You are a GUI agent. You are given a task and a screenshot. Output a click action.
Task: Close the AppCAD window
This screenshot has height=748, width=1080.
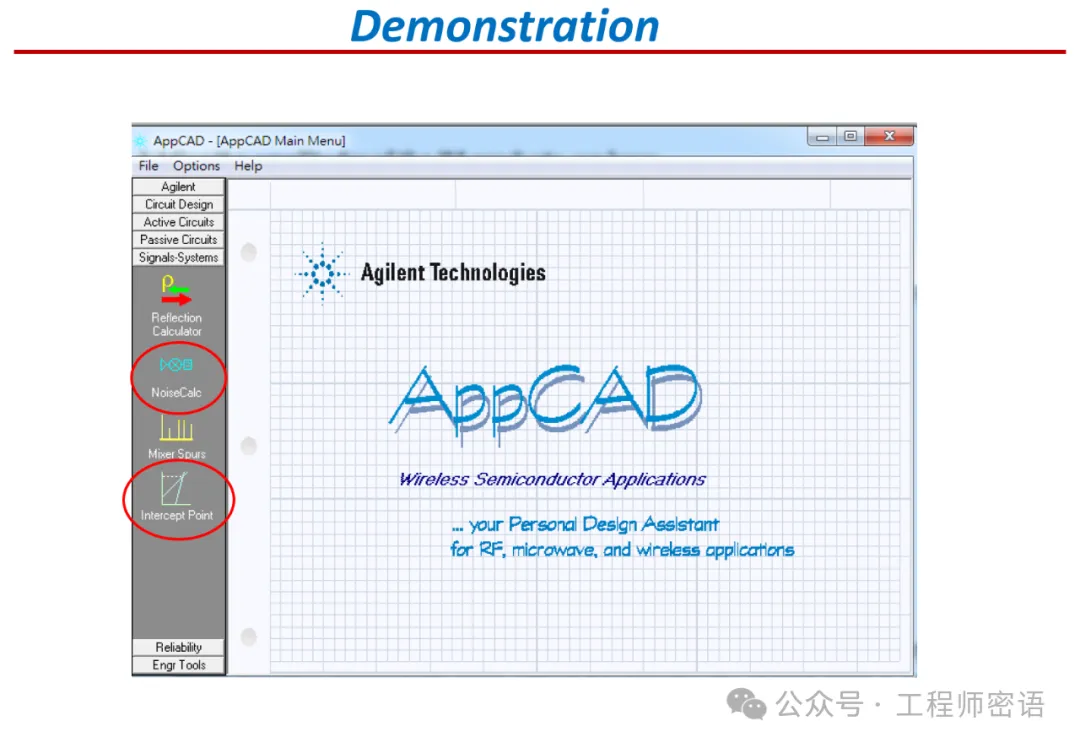(x=889, y=136)
